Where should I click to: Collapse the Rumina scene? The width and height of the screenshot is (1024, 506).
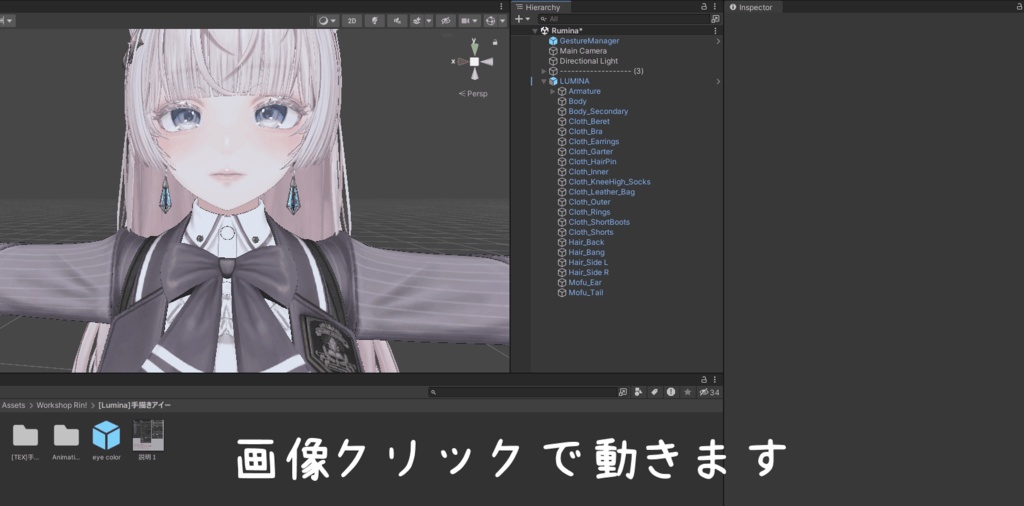click(x=535, y=31)
